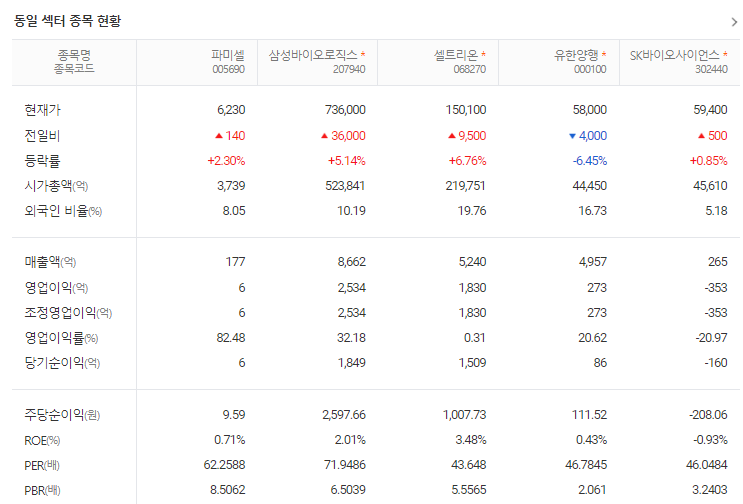Click the 매출액(억) row label
Viewport: 743px width, 504px height.
(50, 261)
